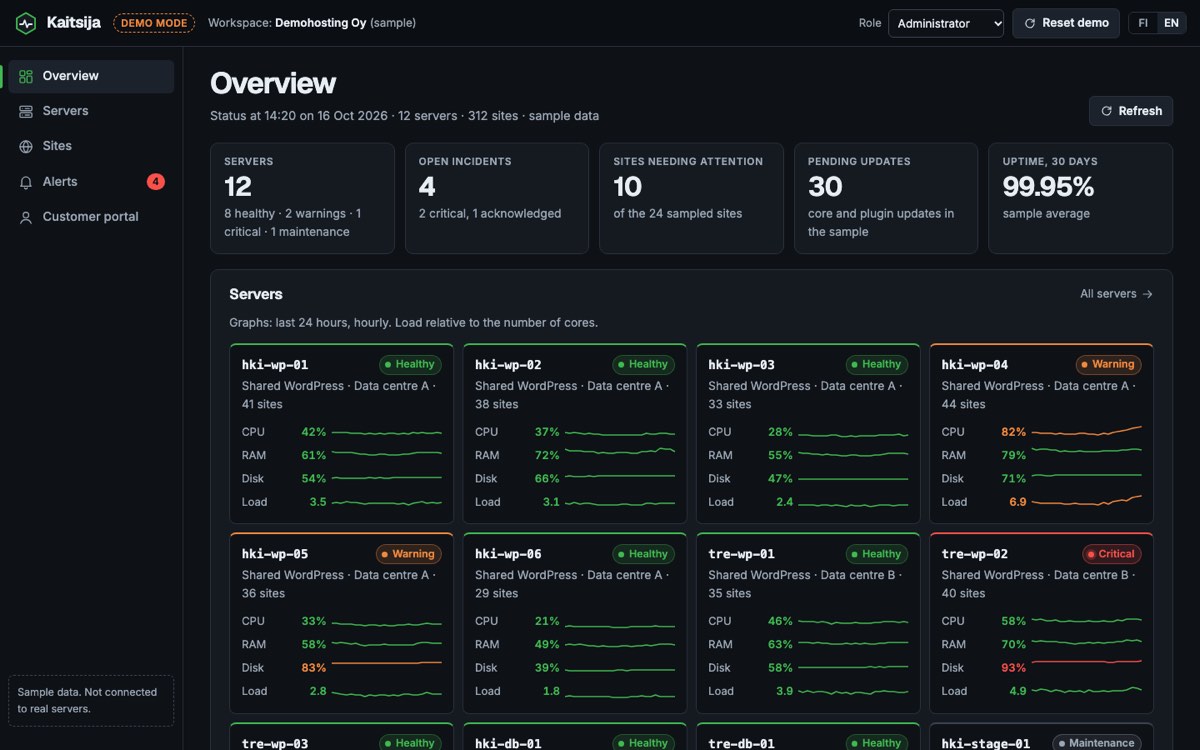Click the Servers summary card showing 12
Screen dimensions: 1200x750
tap(302, 198)
